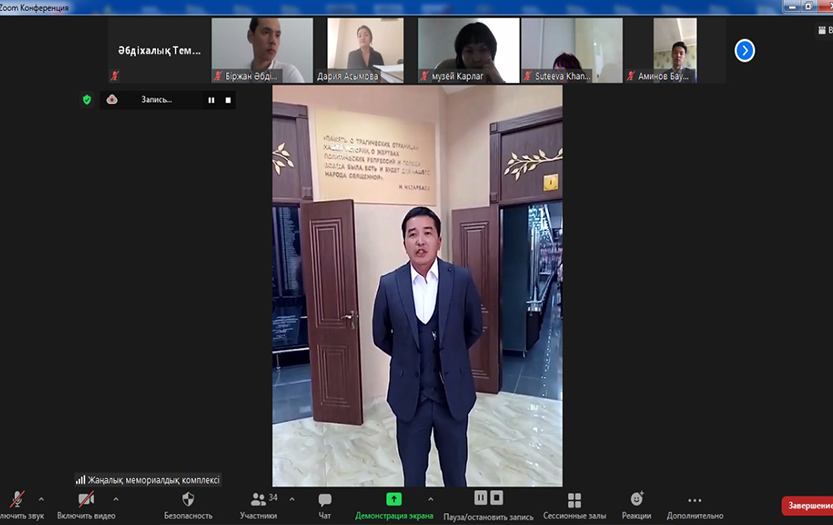Open Сессионные залы breakout rooms

[x=574, y=500]
